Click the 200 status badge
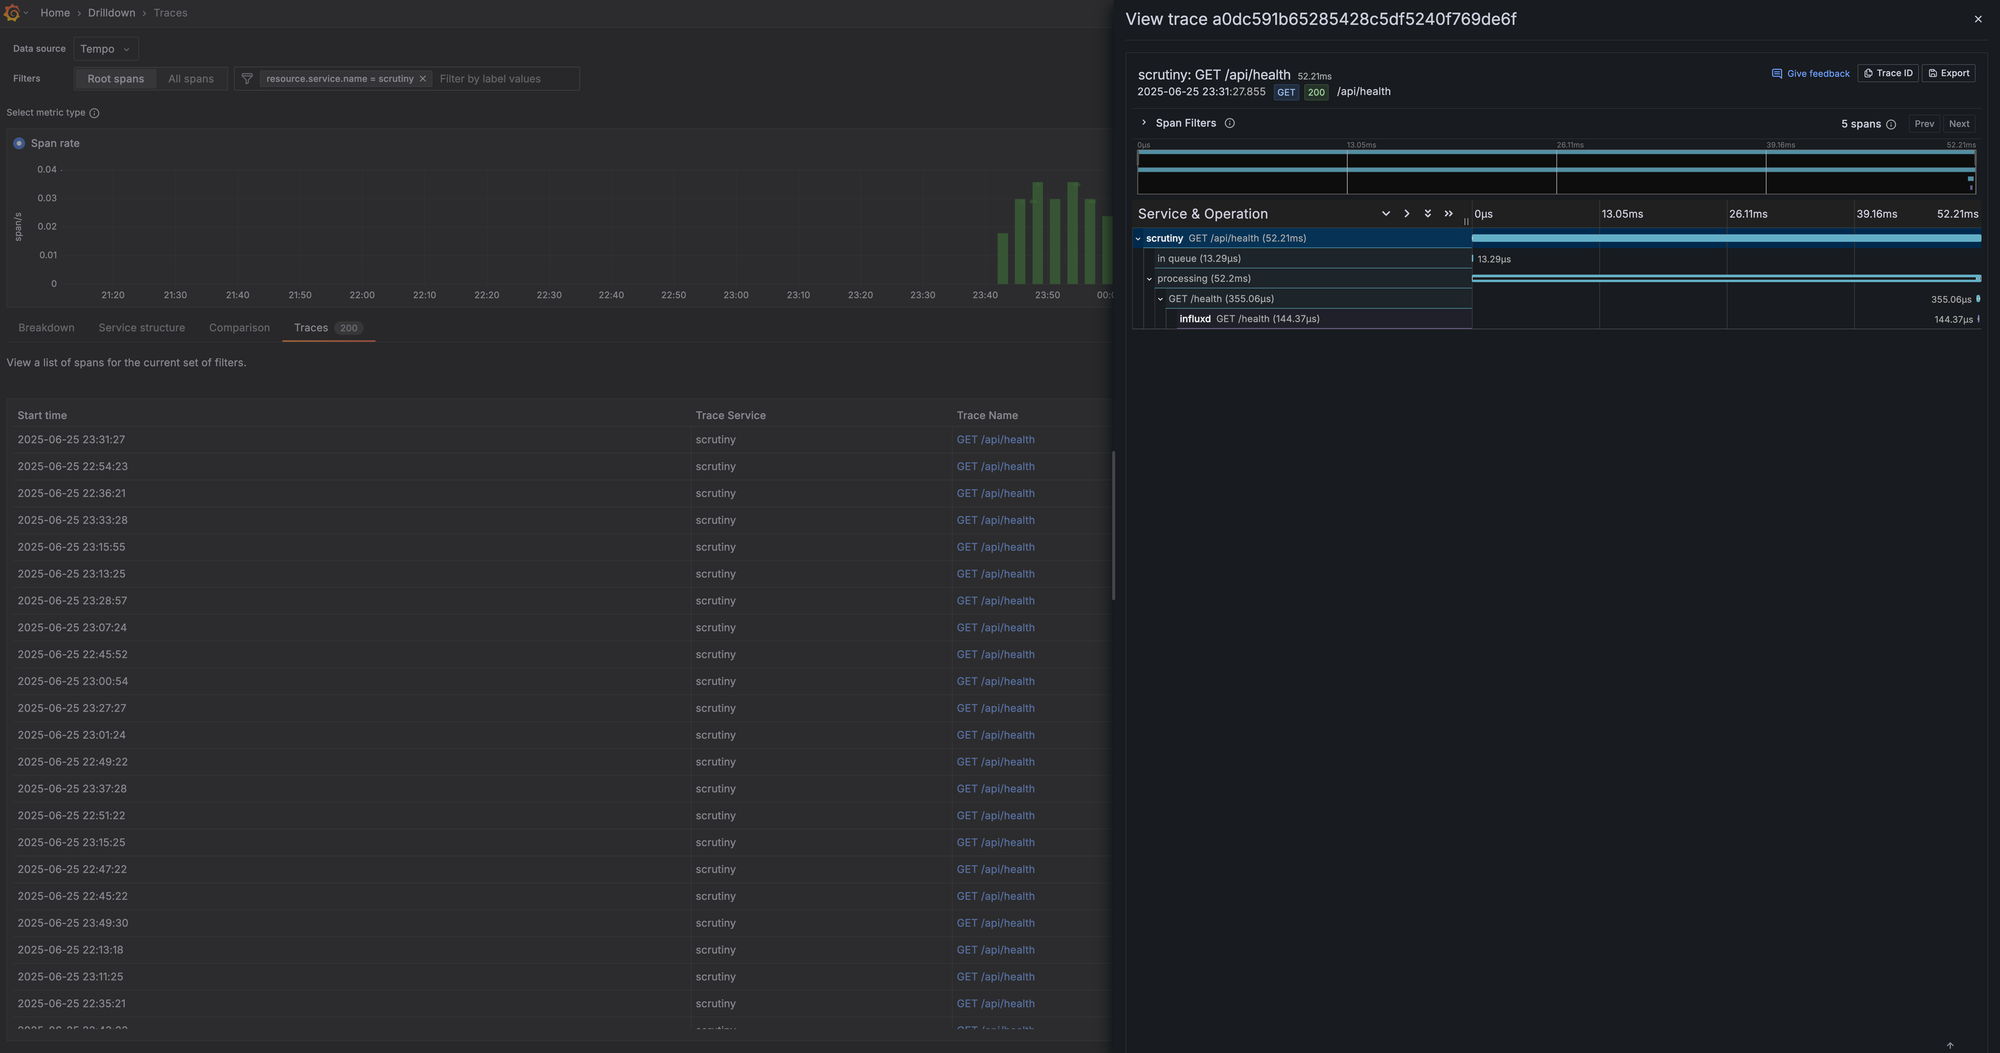This screenshot has height=1053, width=2000. (1316, 92)
